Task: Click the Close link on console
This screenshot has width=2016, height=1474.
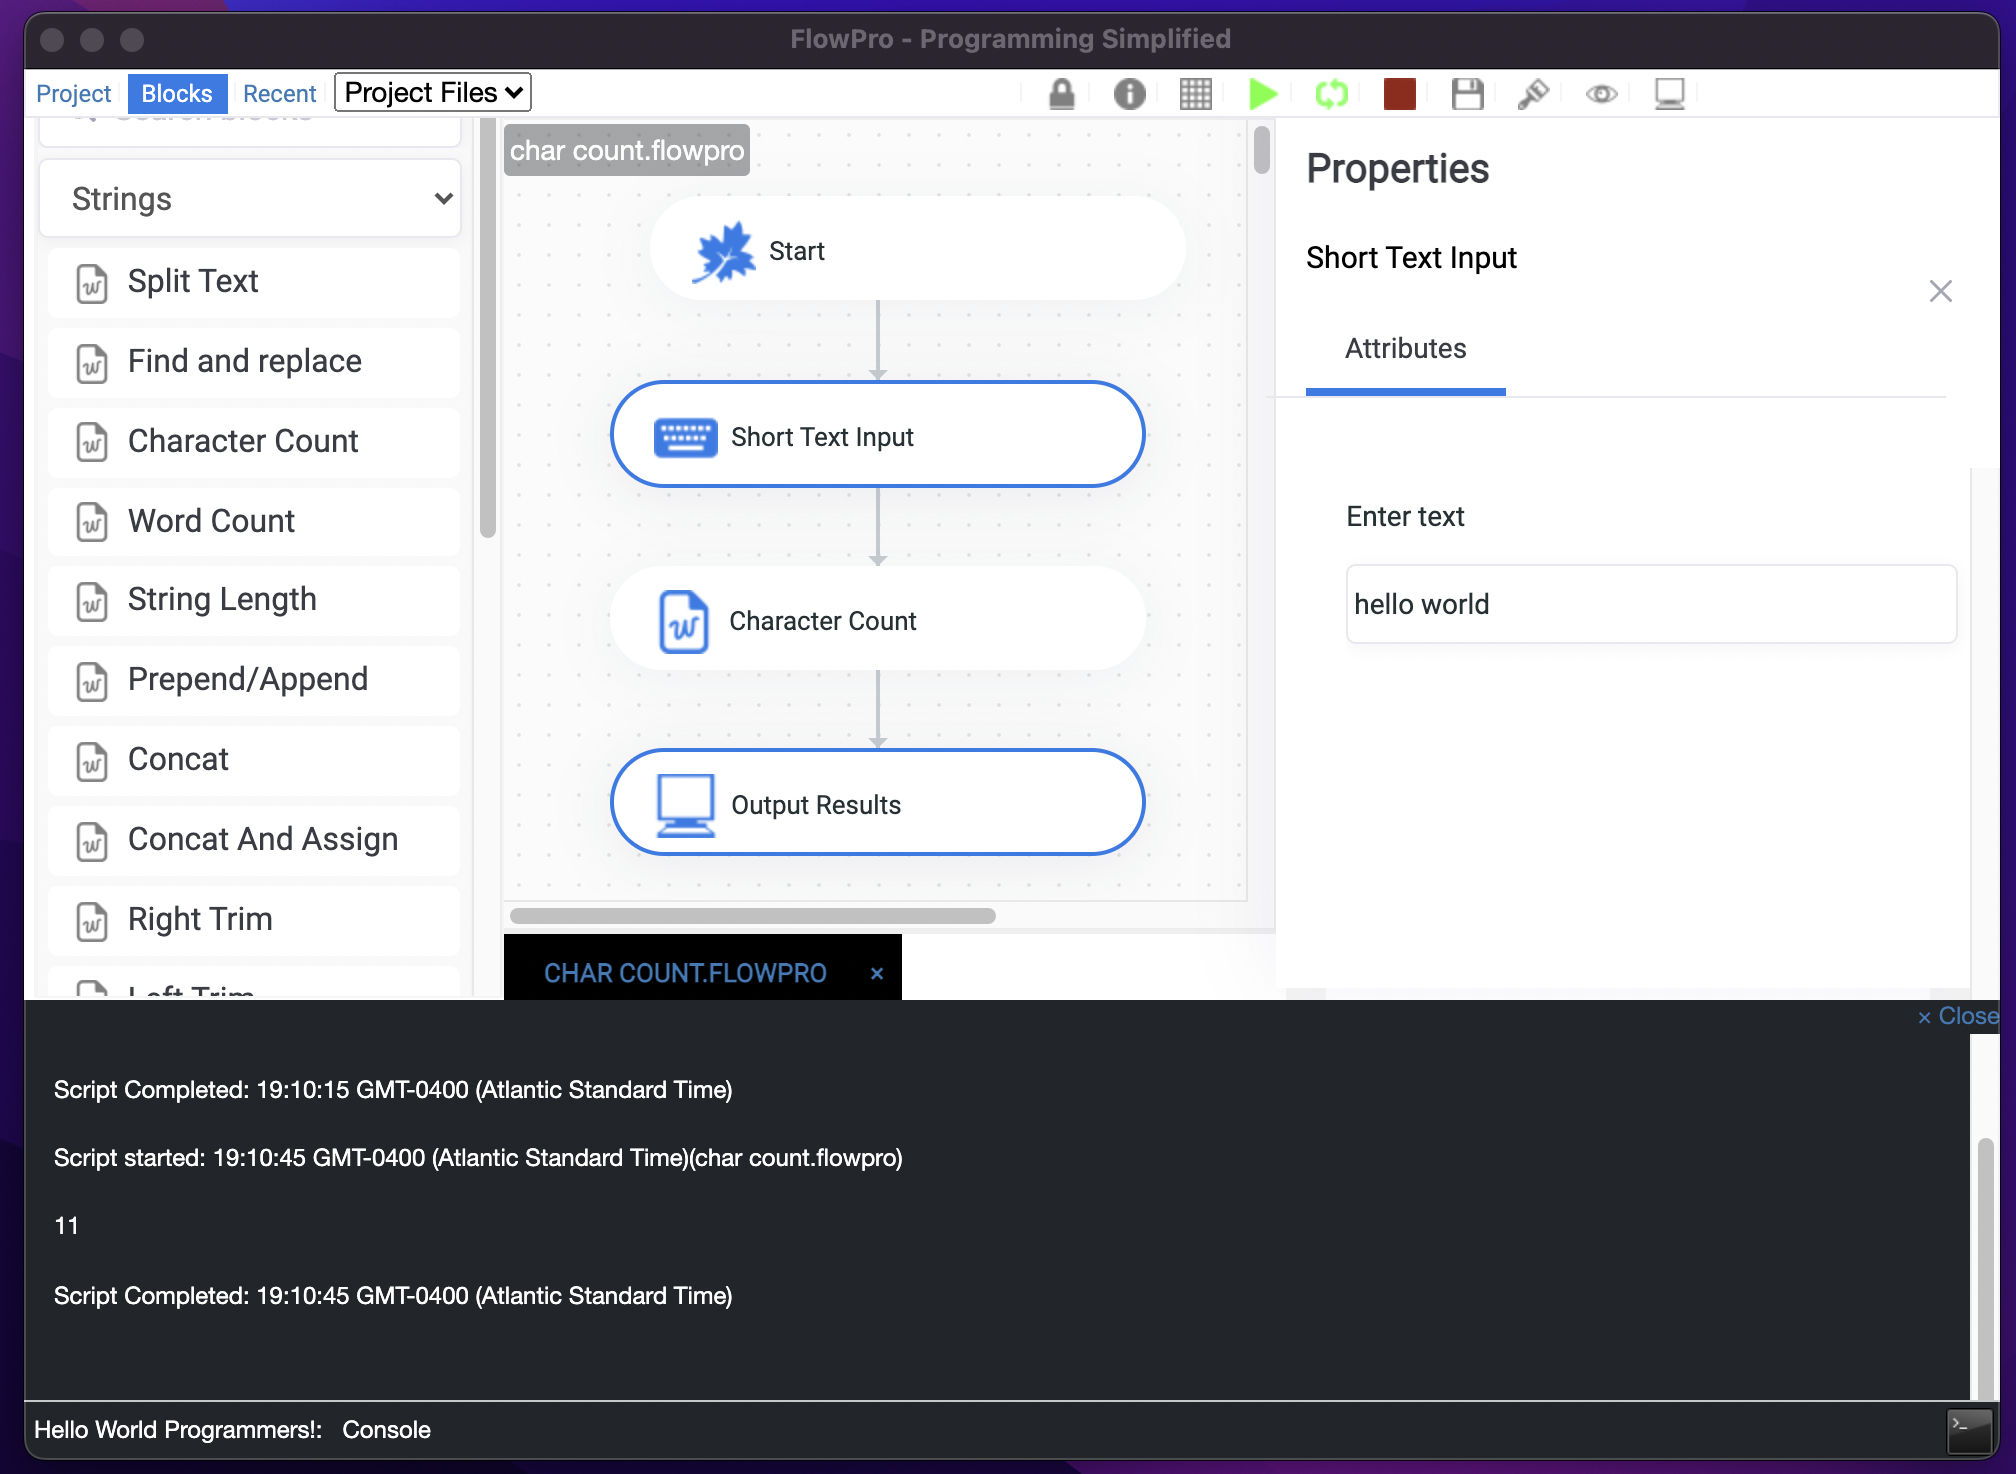Action: click(1958, 1016)
